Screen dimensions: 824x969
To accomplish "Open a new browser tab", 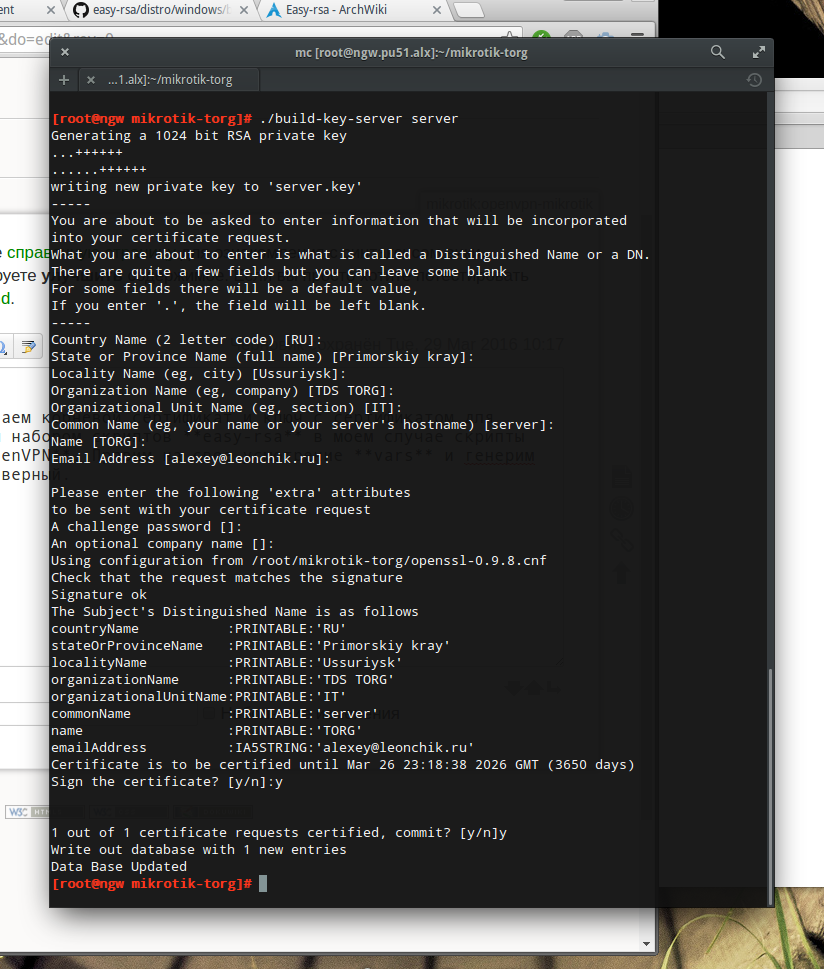I will pyautogui.click(x=469, y=10).
